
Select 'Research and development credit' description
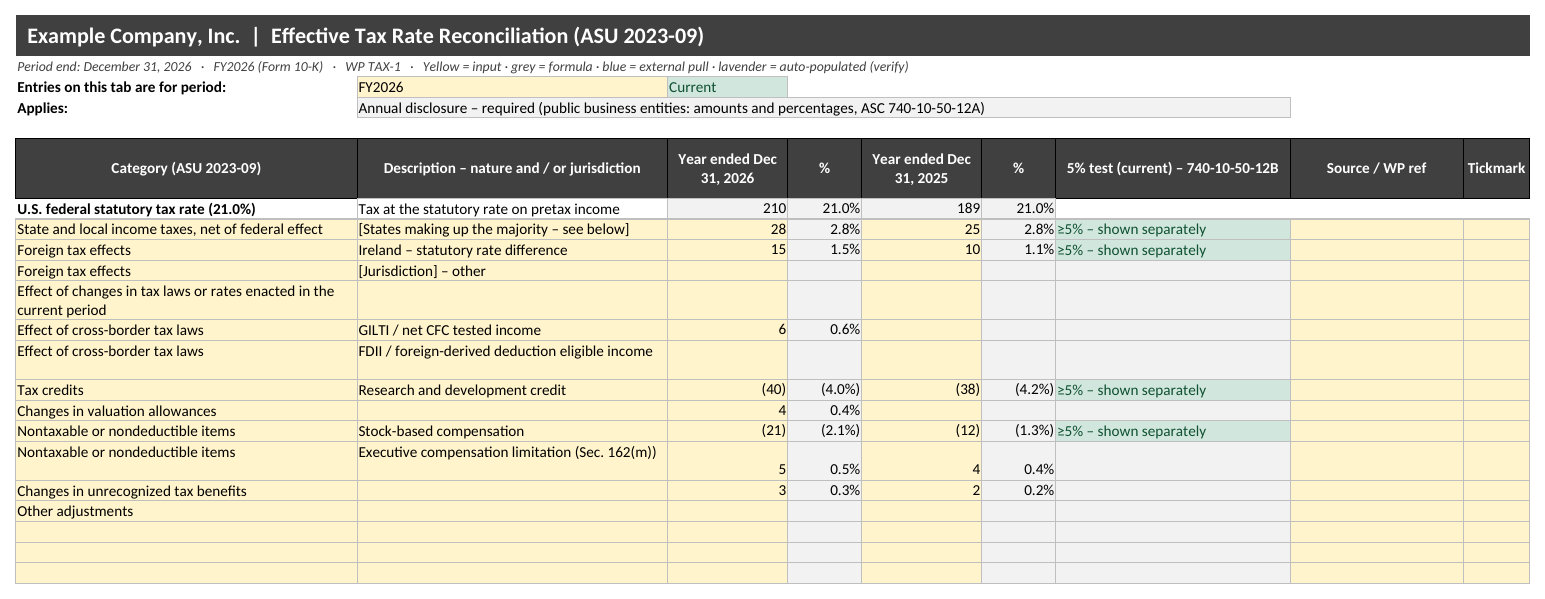pos(512,390)
